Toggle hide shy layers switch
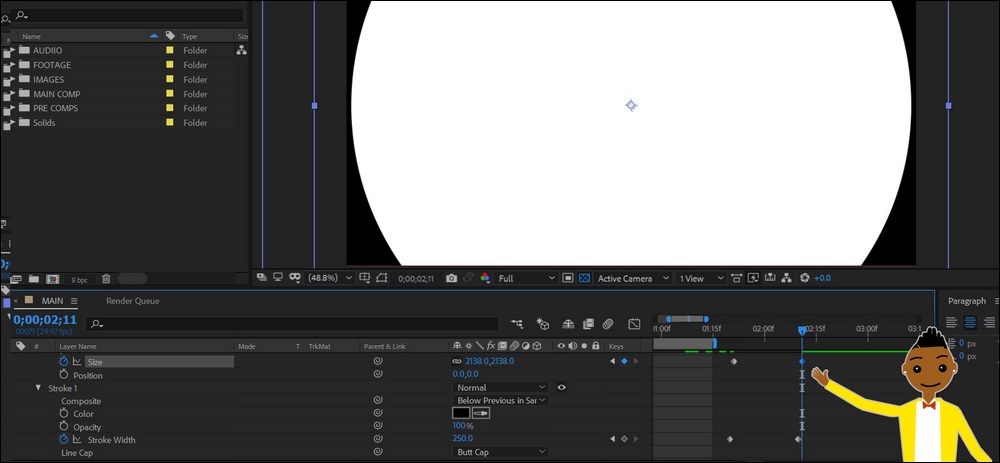Viewport: 1000px width, 463px height. pos(568,324)
